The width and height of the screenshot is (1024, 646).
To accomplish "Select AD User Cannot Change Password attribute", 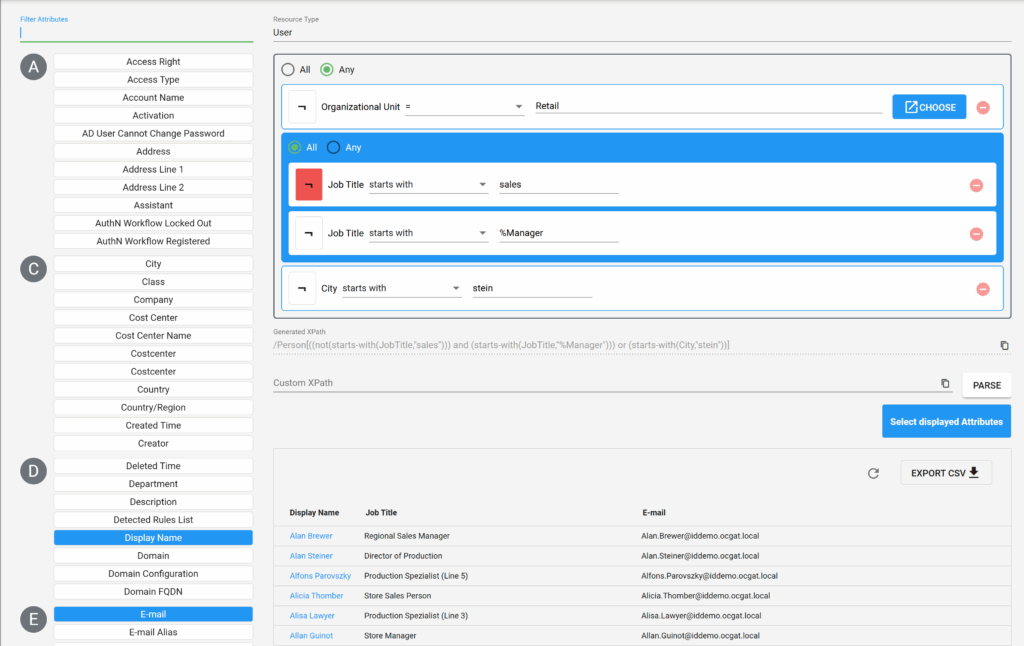I will tap(153, 133).
